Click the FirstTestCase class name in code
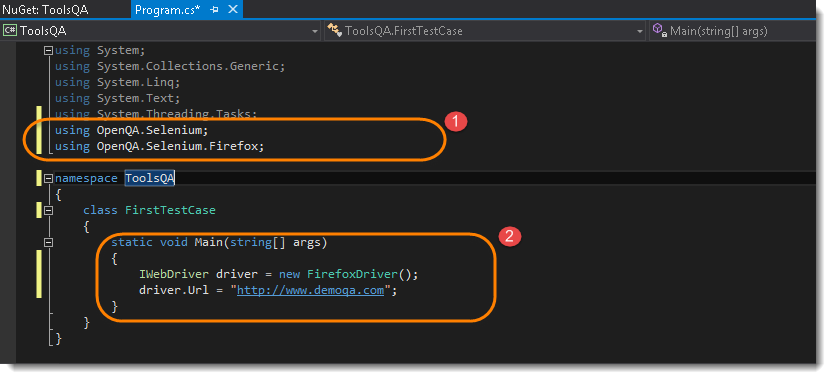 click(x=170, y=210)
